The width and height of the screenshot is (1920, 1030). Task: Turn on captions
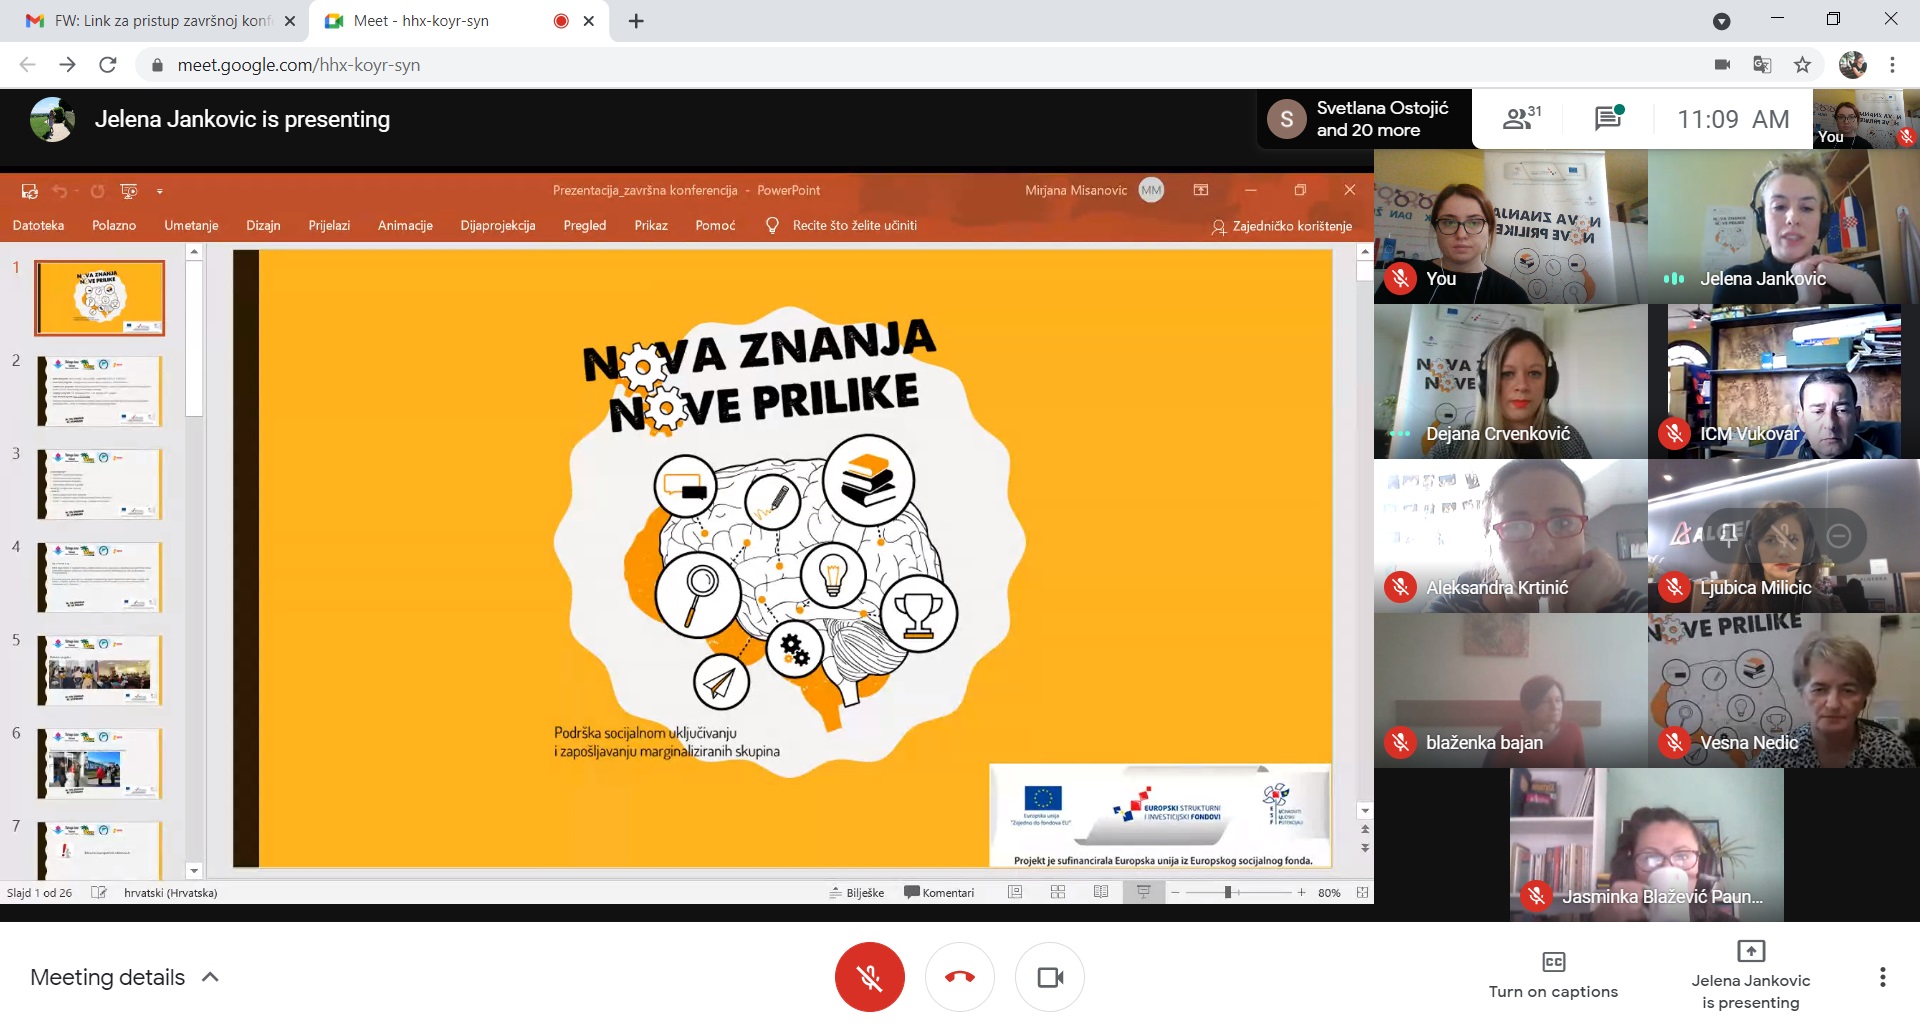click(1553, 975)
